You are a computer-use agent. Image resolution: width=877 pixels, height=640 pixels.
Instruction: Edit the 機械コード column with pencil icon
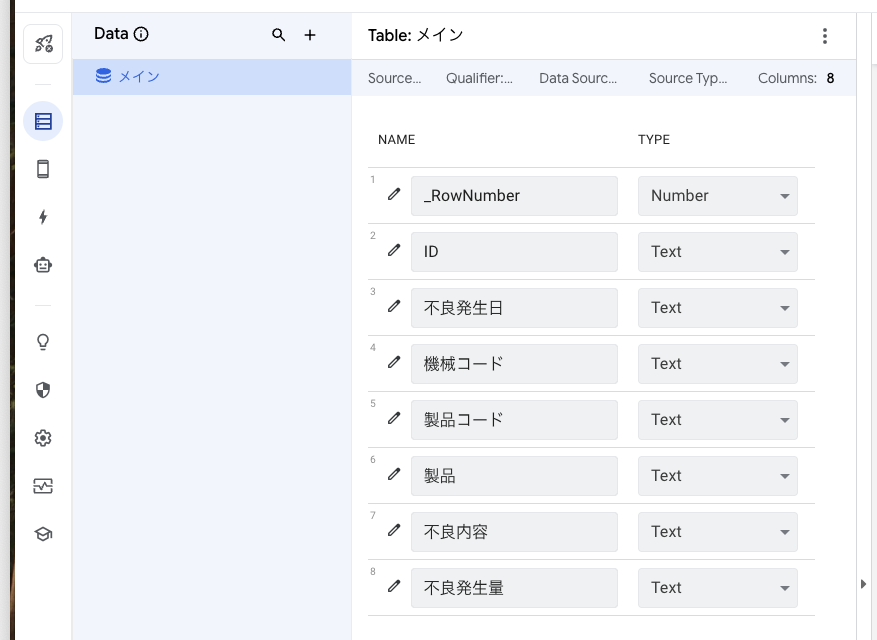(x=394, y=363)
